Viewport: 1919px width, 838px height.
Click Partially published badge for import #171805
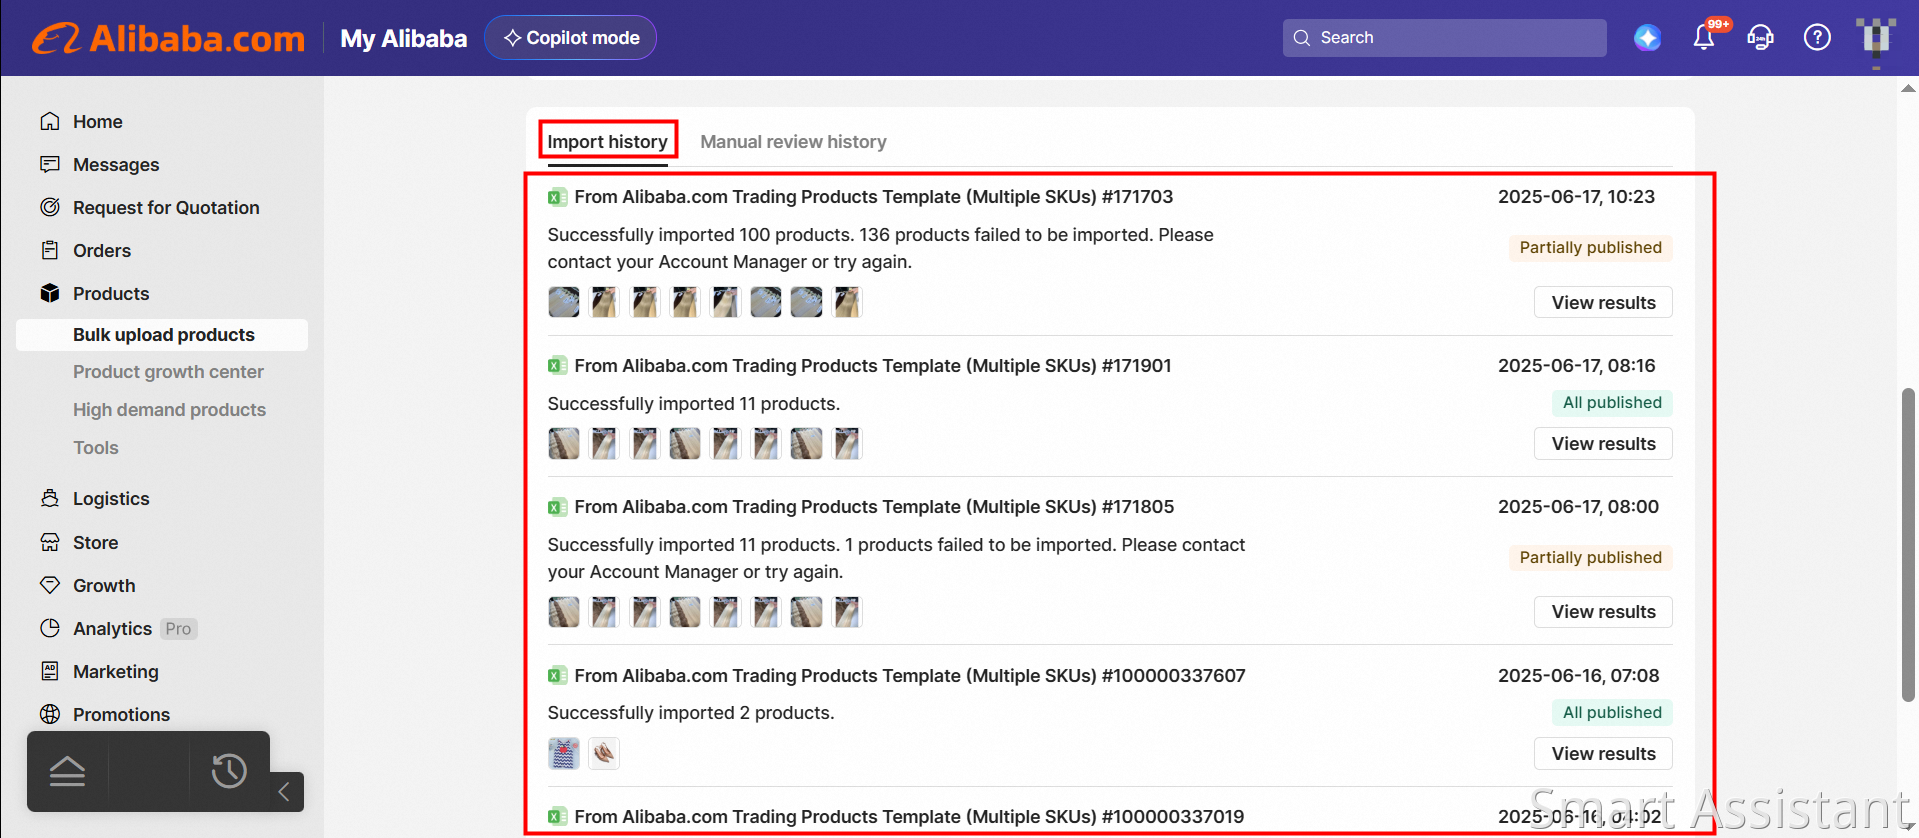[1590, 557]
